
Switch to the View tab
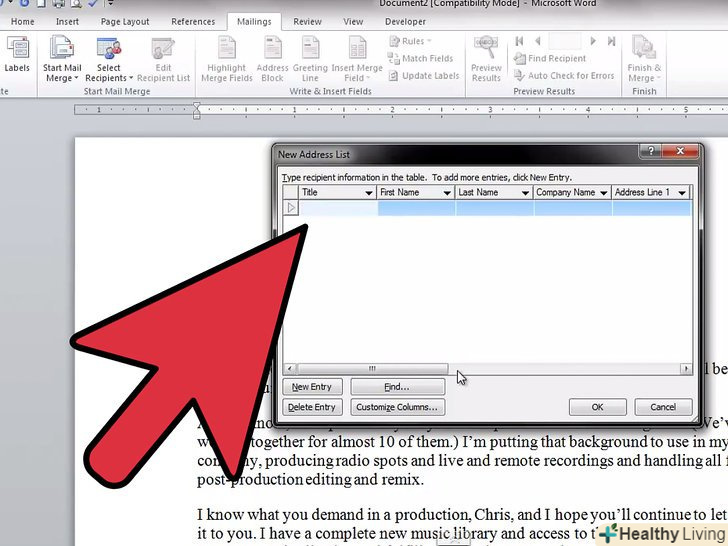point(353,22)
